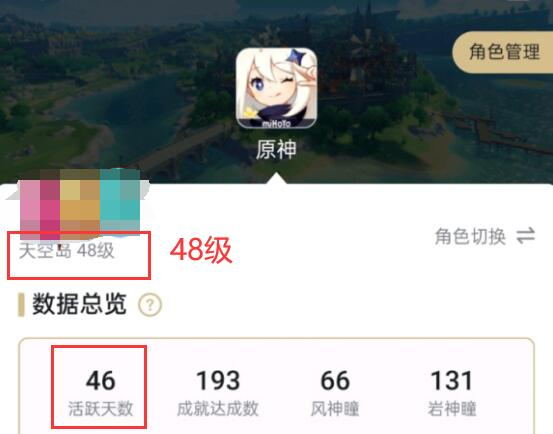Select the 46 active days number
553x434 pixels.
pyautogui.click(x=101, y=381)
